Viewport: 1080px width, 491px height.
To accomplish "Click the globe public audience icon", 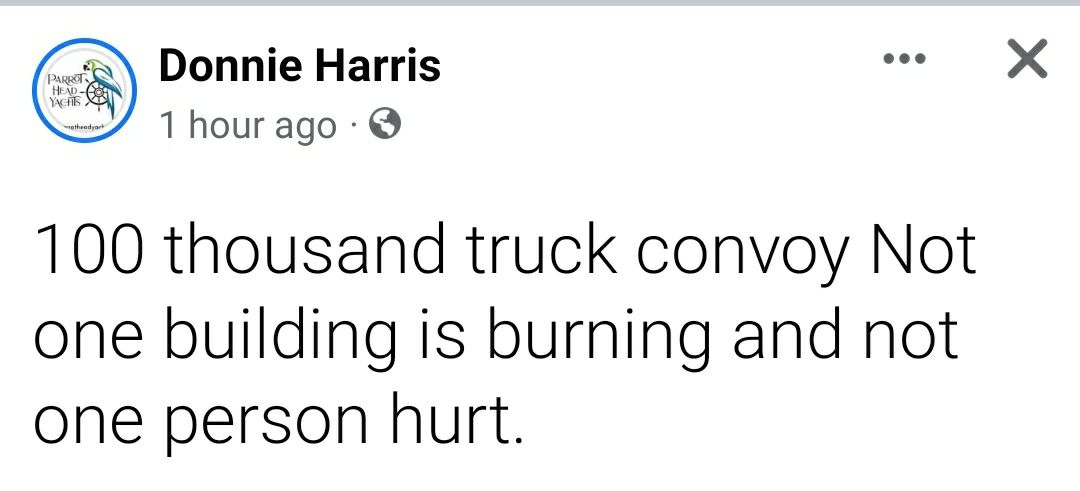I will pyautogui.click(x=385, y=125).
